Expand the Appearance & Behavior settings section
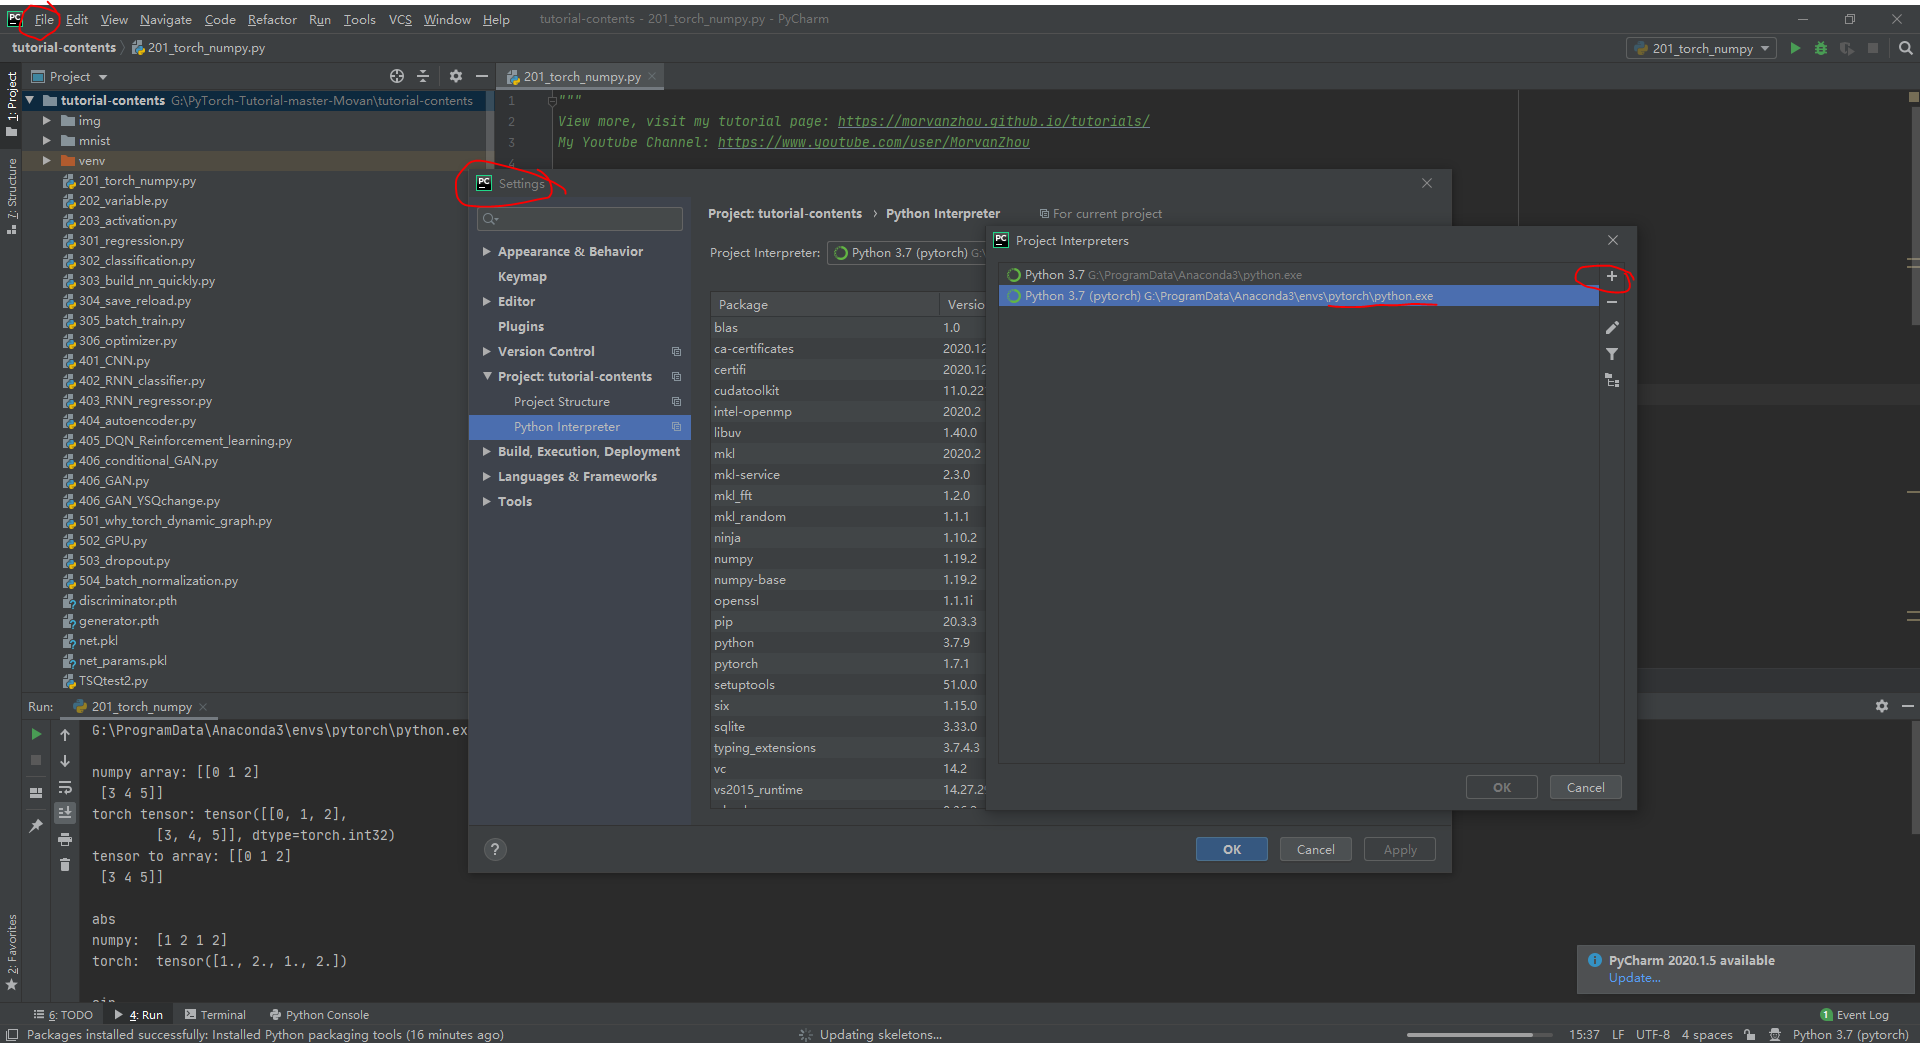1920x1043 pixels. click(x=487, y=251)
